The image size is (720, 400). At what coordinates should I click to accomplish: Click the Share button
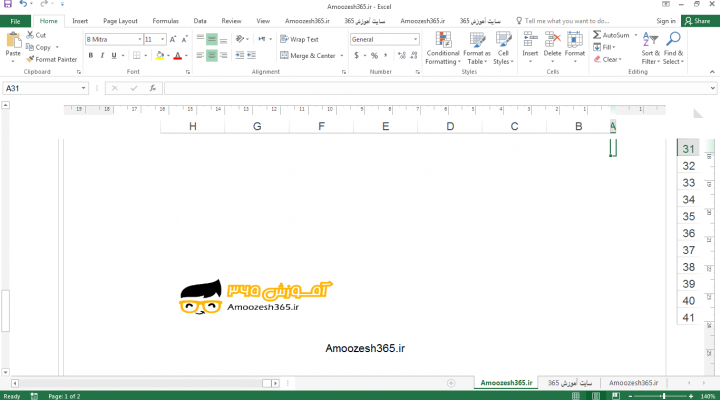coord(698,21)
